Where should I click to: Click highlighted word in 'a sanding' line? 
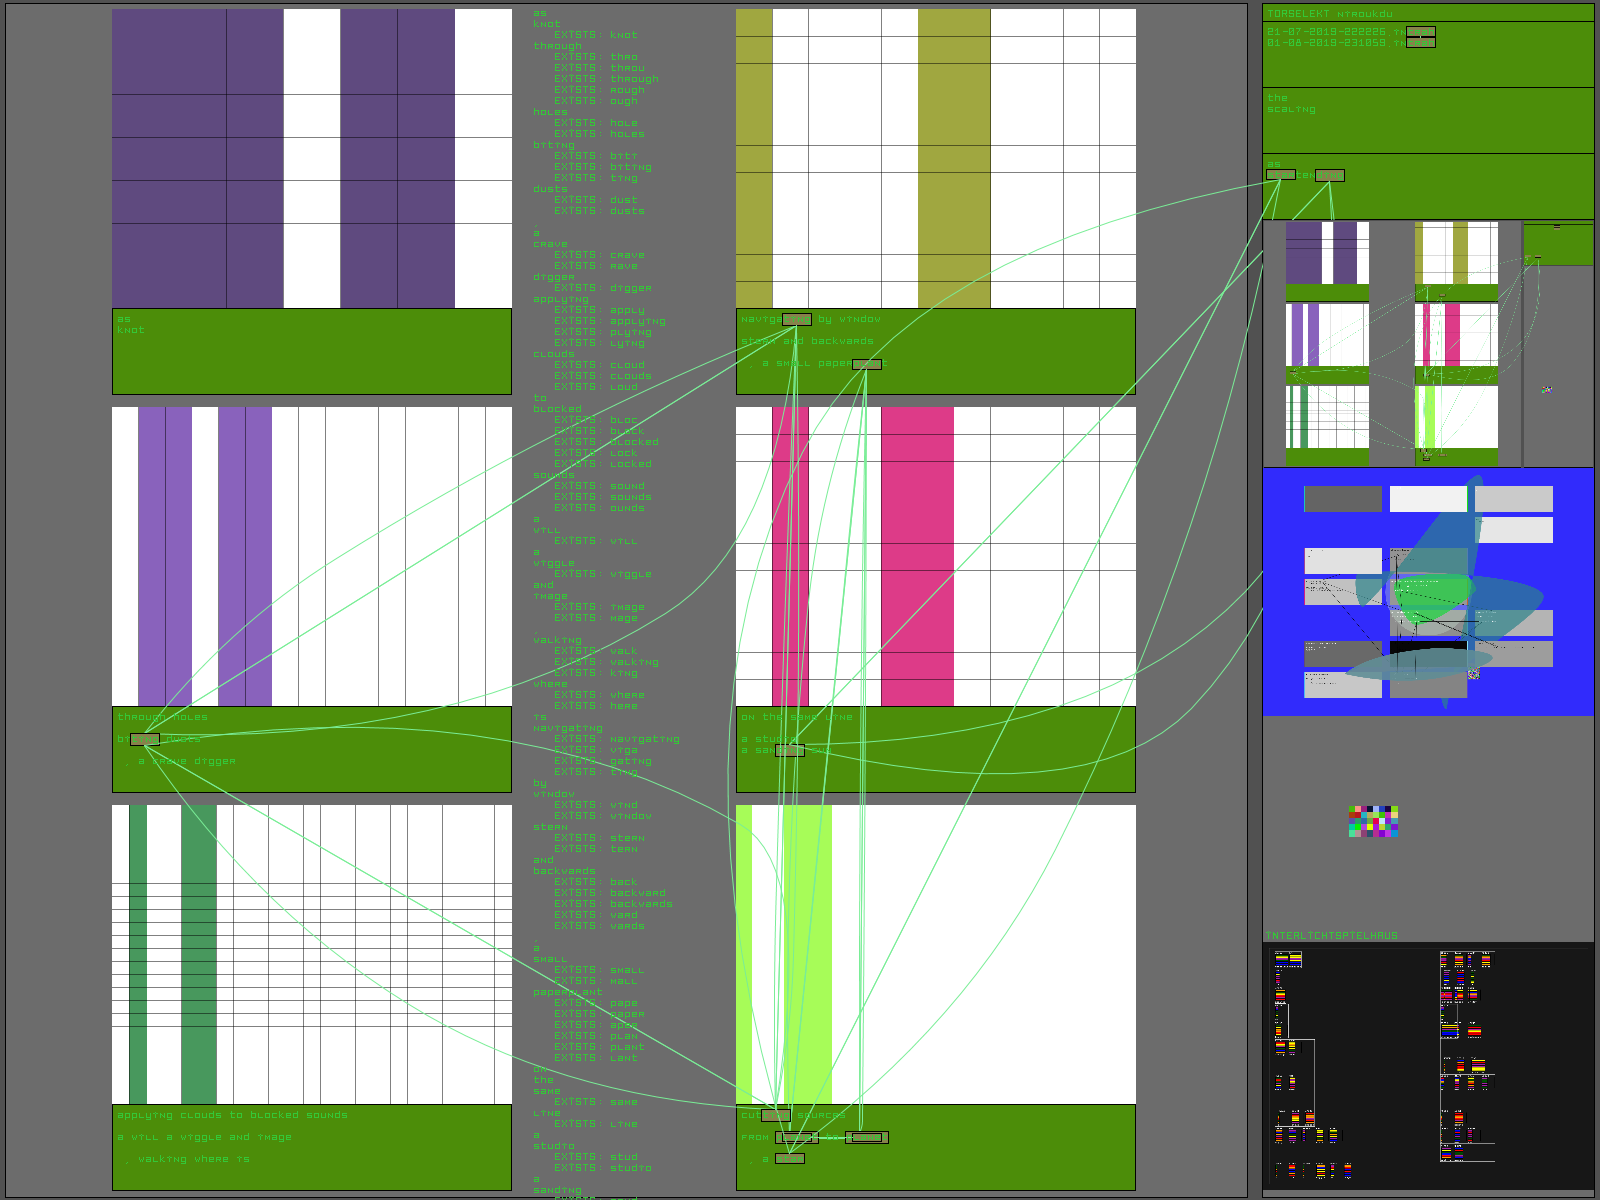(789, 750)
